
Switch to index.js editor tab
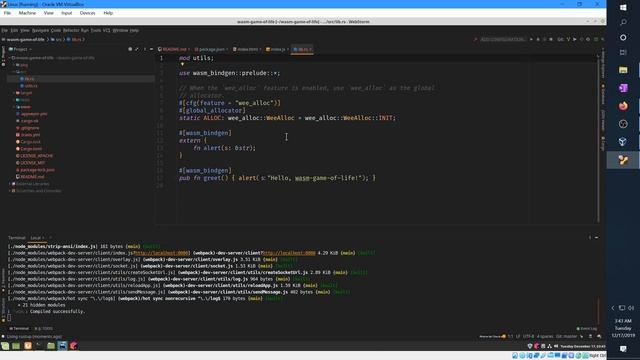click(x=277, y=49)
